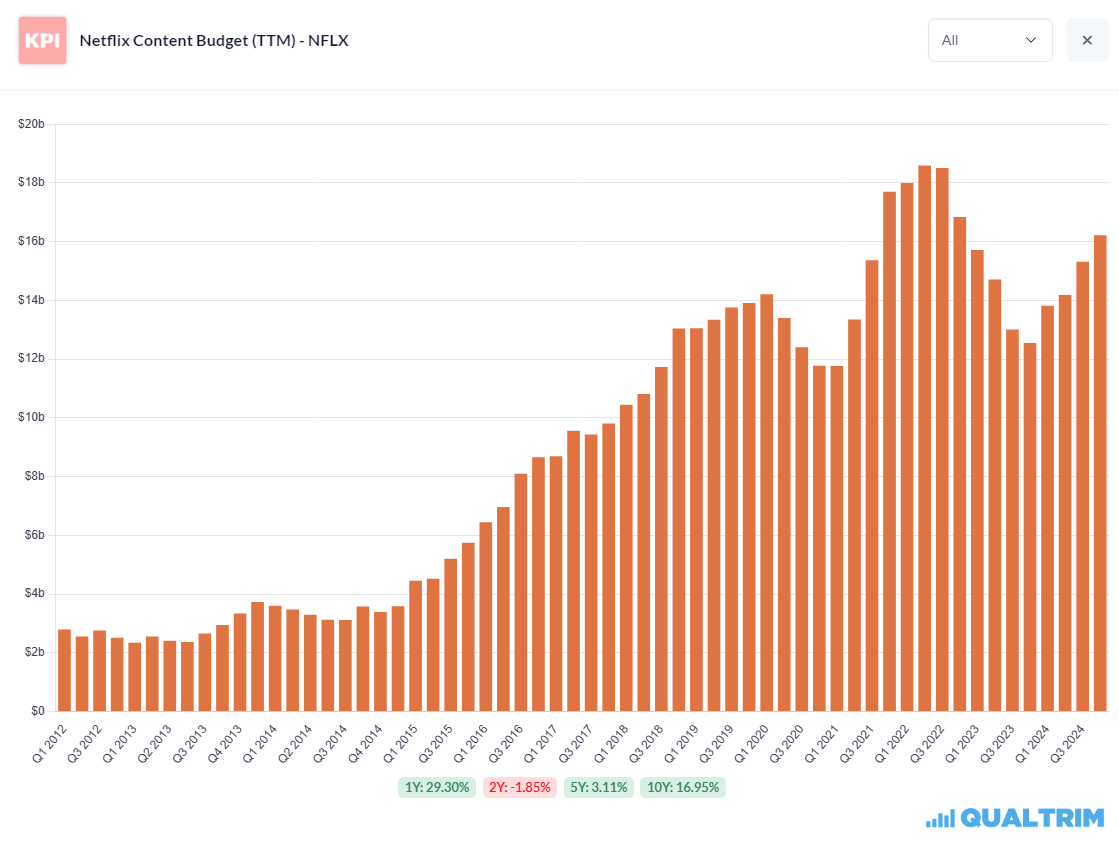Click the Q3 2021 x-axis label

tap(856, 744)
